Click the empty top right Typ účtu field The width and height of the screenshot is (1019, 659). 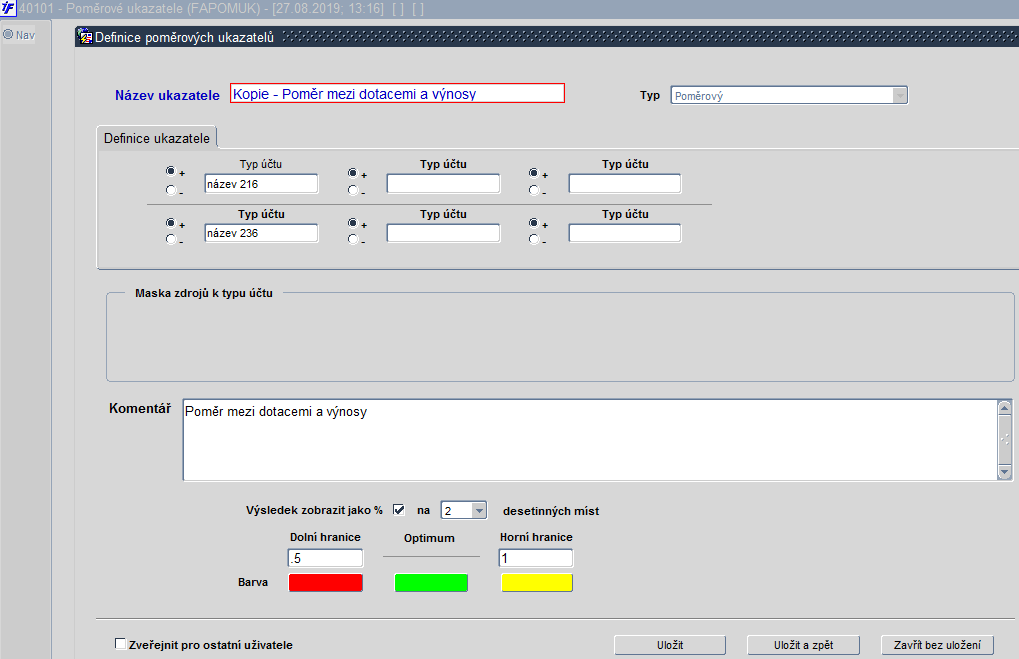(625, 184)
